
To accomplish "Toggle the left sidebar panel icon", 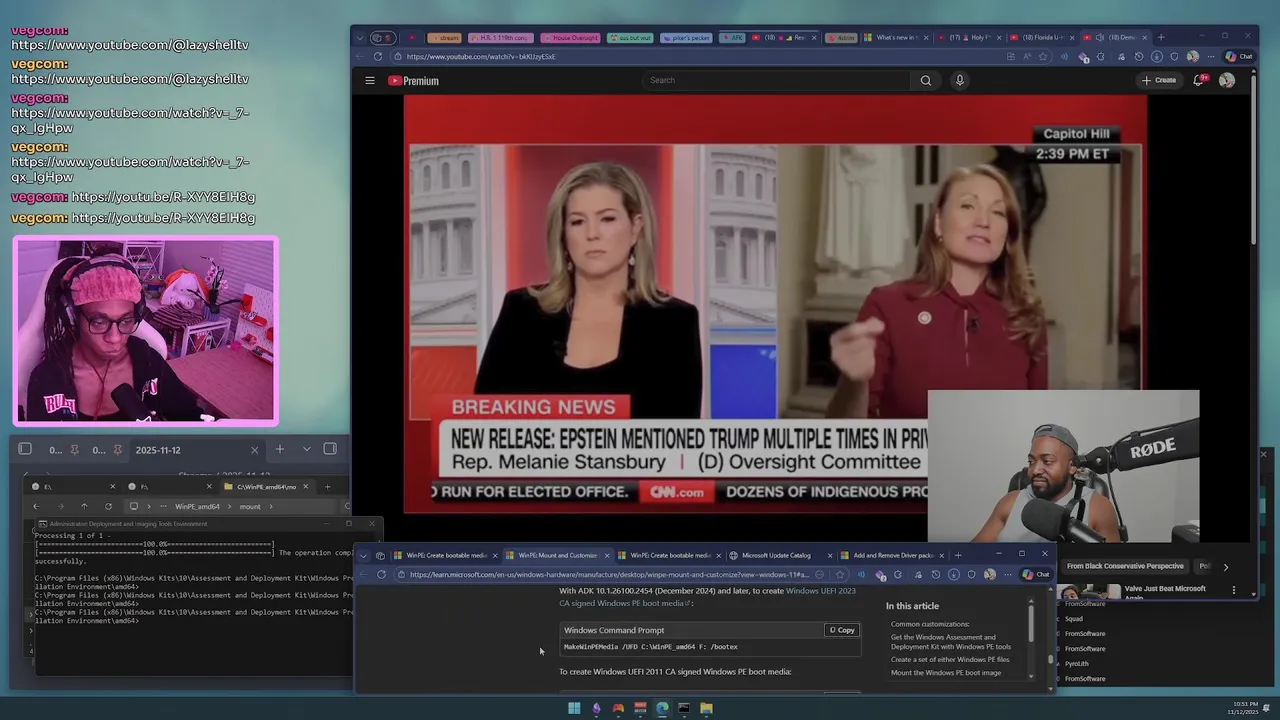I will [x=25, y=449].
